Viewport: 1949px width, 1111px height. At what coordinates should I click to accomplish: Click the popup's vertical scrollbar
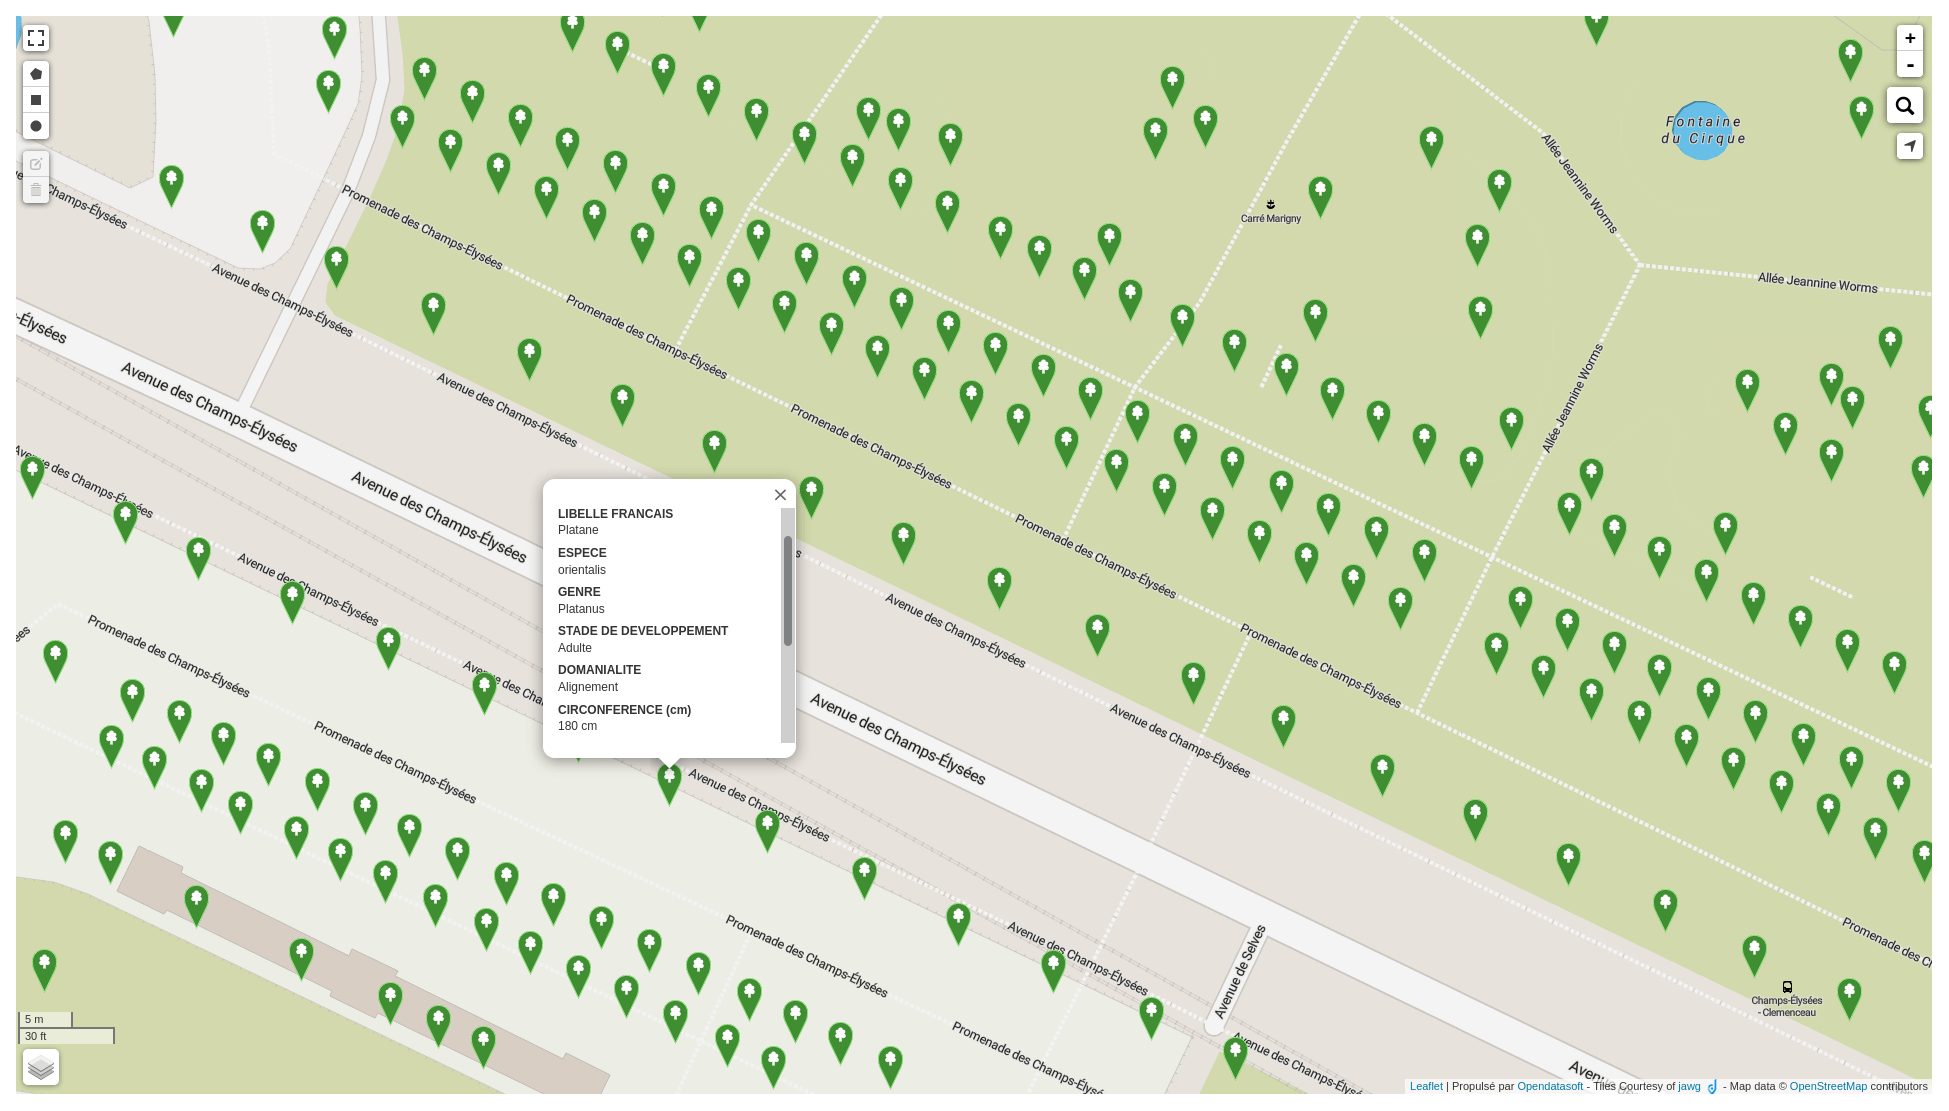[788, 591]
